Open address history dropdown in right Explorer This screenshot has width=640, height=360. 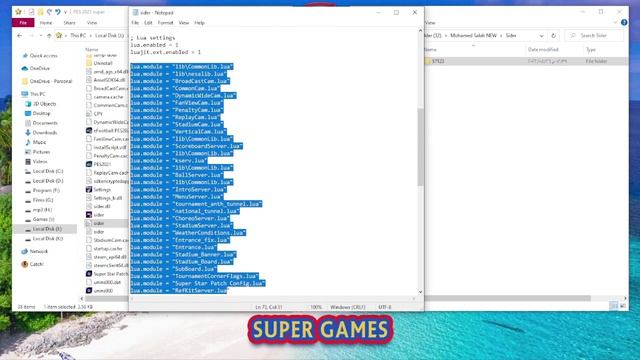(x=542, y=36)
